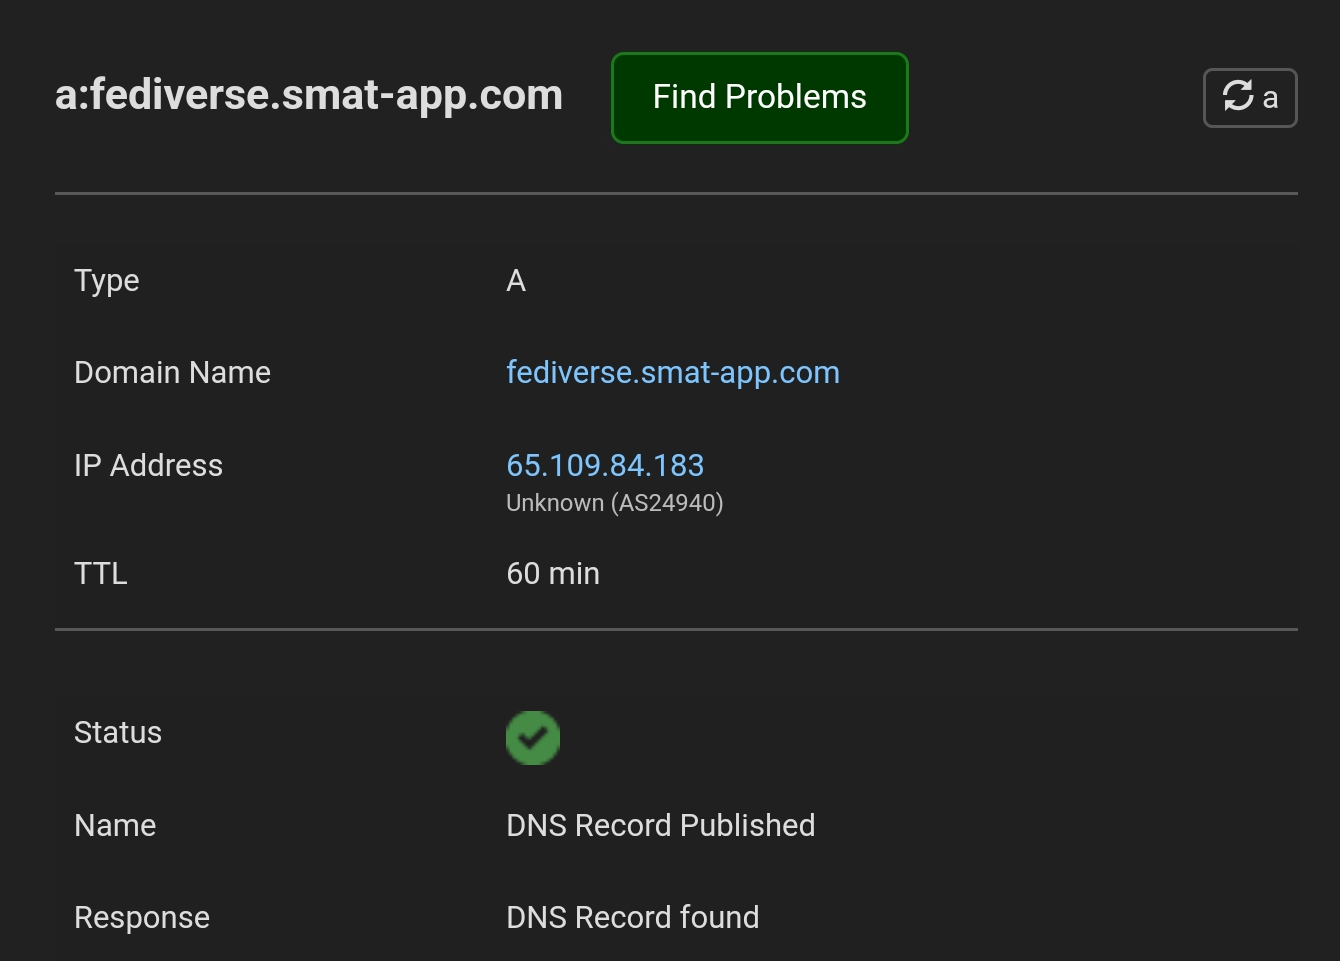
Task: Click the Unknown (AS24940) ASN text
Action: (x=614, y=503)
